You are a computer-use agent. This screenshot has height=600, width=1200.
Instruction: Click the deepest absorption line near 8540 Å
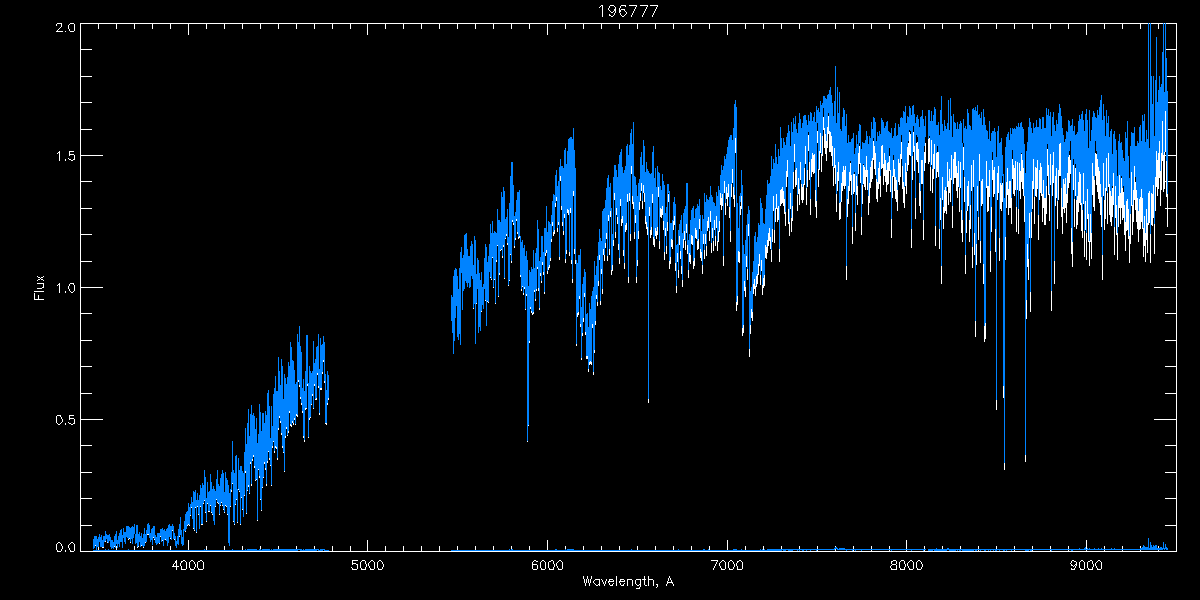pyautogui.click(x=1004, y=467)
